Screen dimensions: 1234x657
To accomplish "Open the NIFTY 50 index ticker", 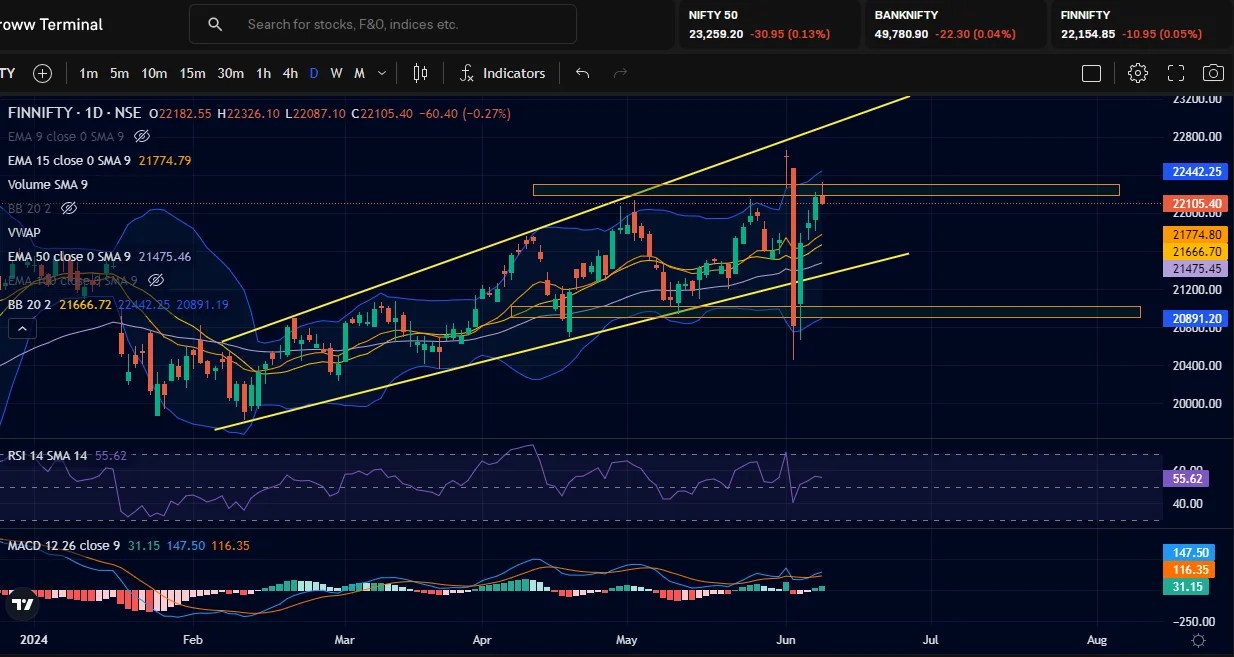I will pyautogui.click(x=770, y=25).
